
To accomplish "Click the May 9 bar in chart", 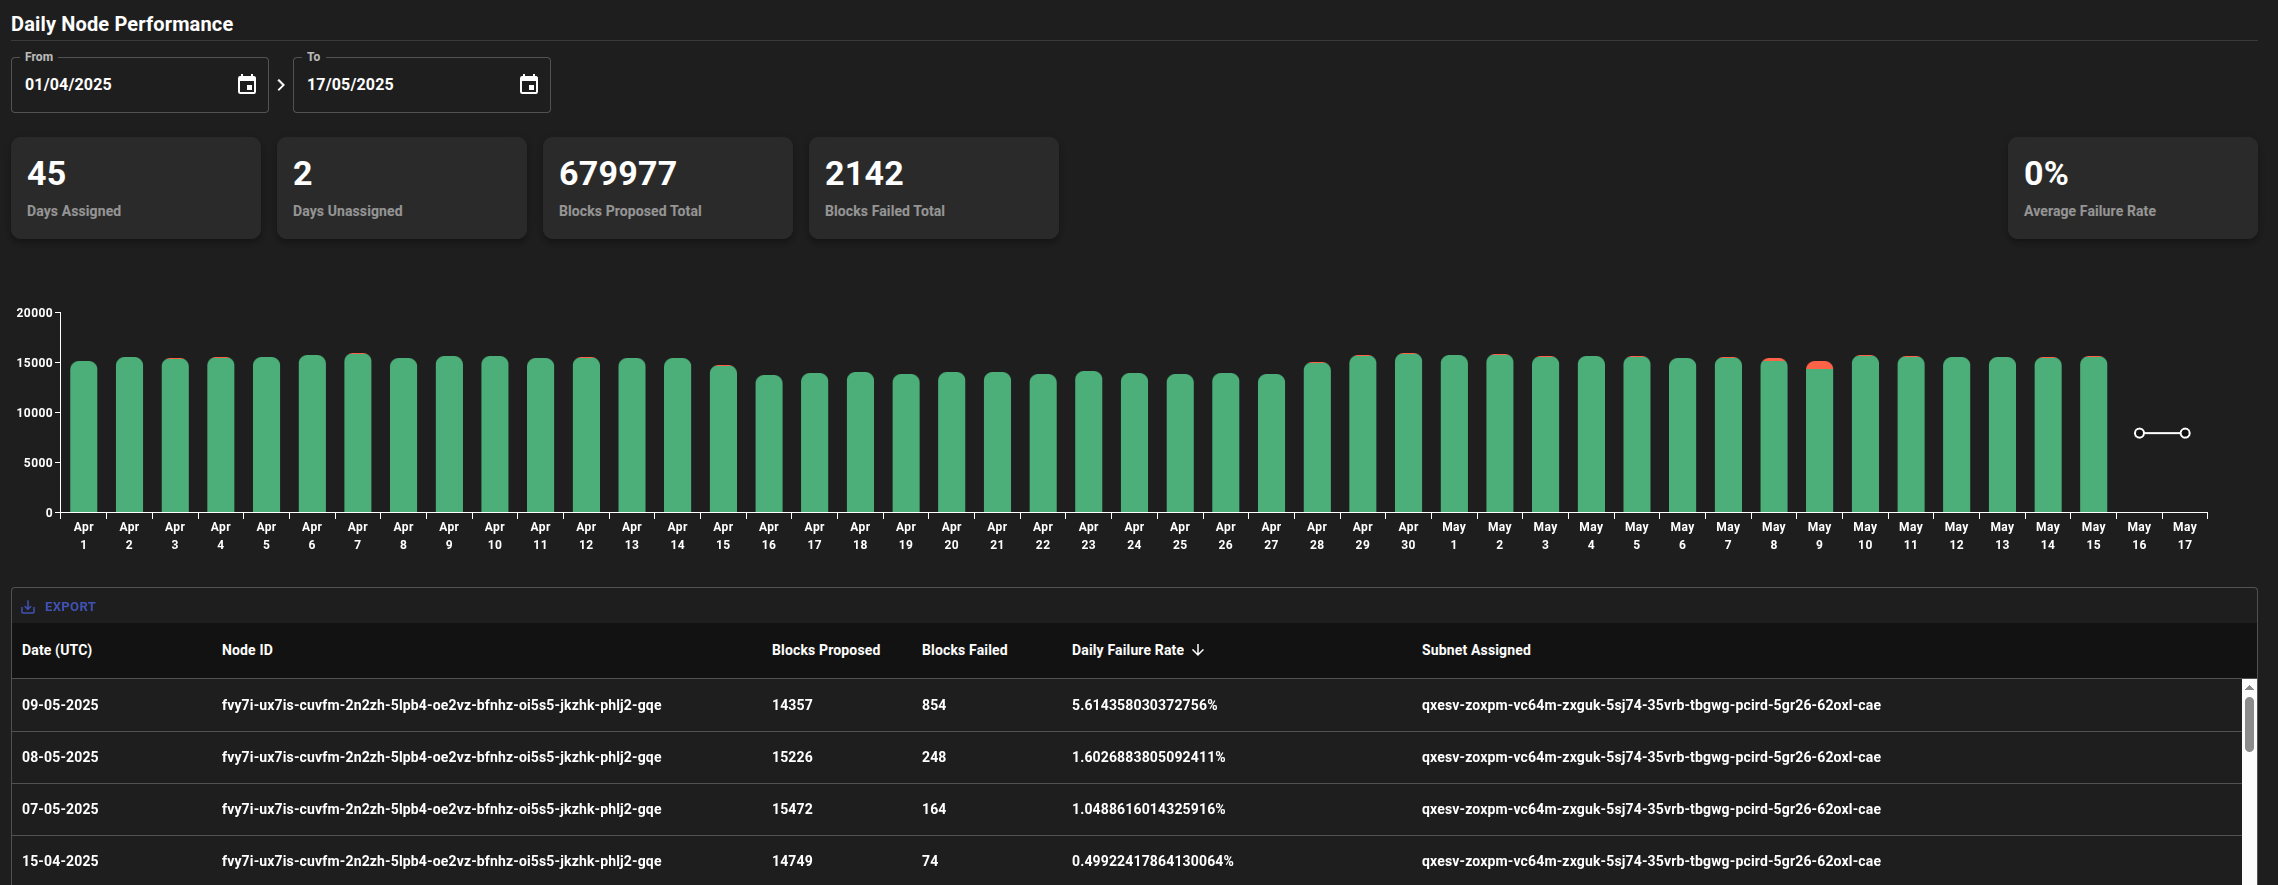I will pyautogui.click(x=1819, y=440).
